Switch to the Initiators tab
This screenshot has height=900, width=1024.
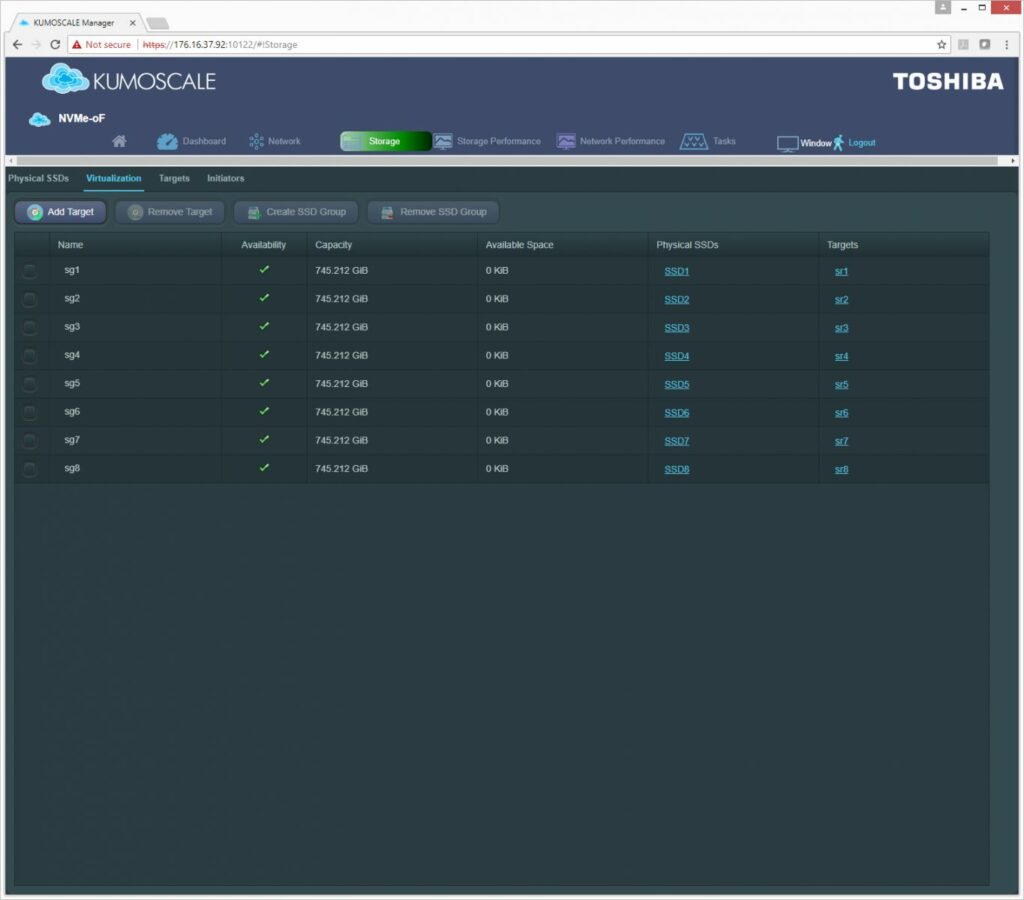225,178
